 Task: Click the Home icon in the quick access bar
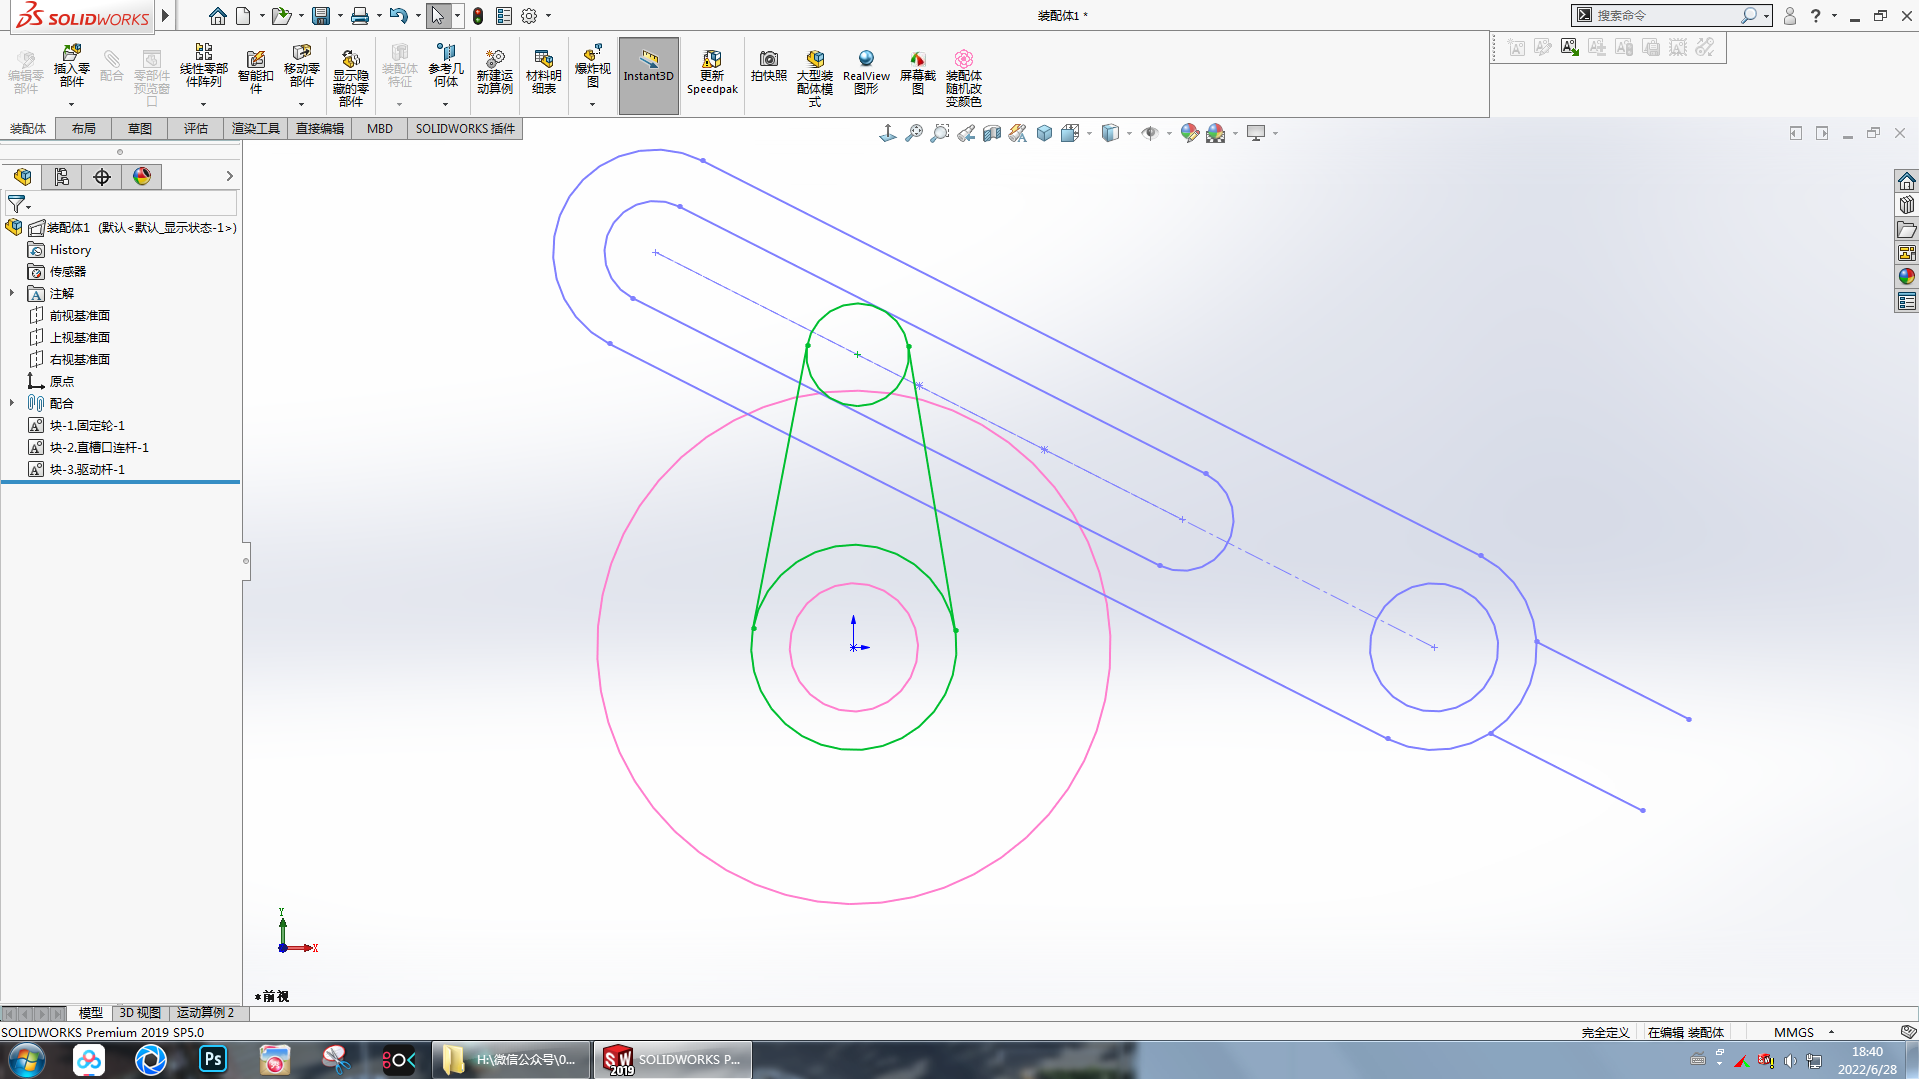coord(217,16)
